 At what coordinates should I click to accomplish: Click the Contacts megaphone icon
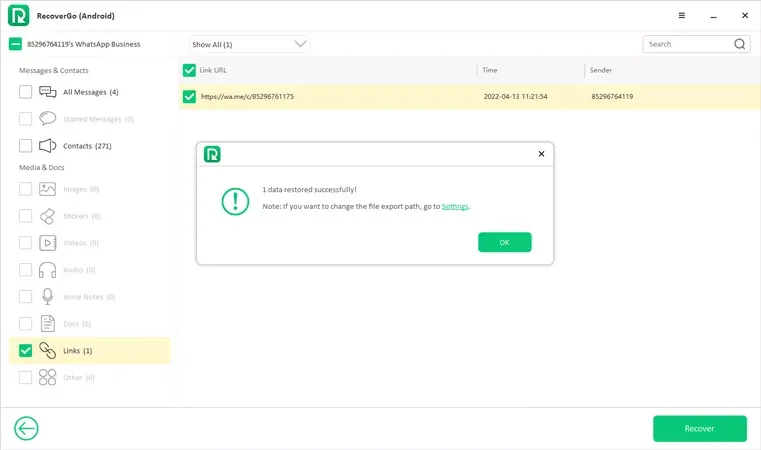(x=48, y=146)
